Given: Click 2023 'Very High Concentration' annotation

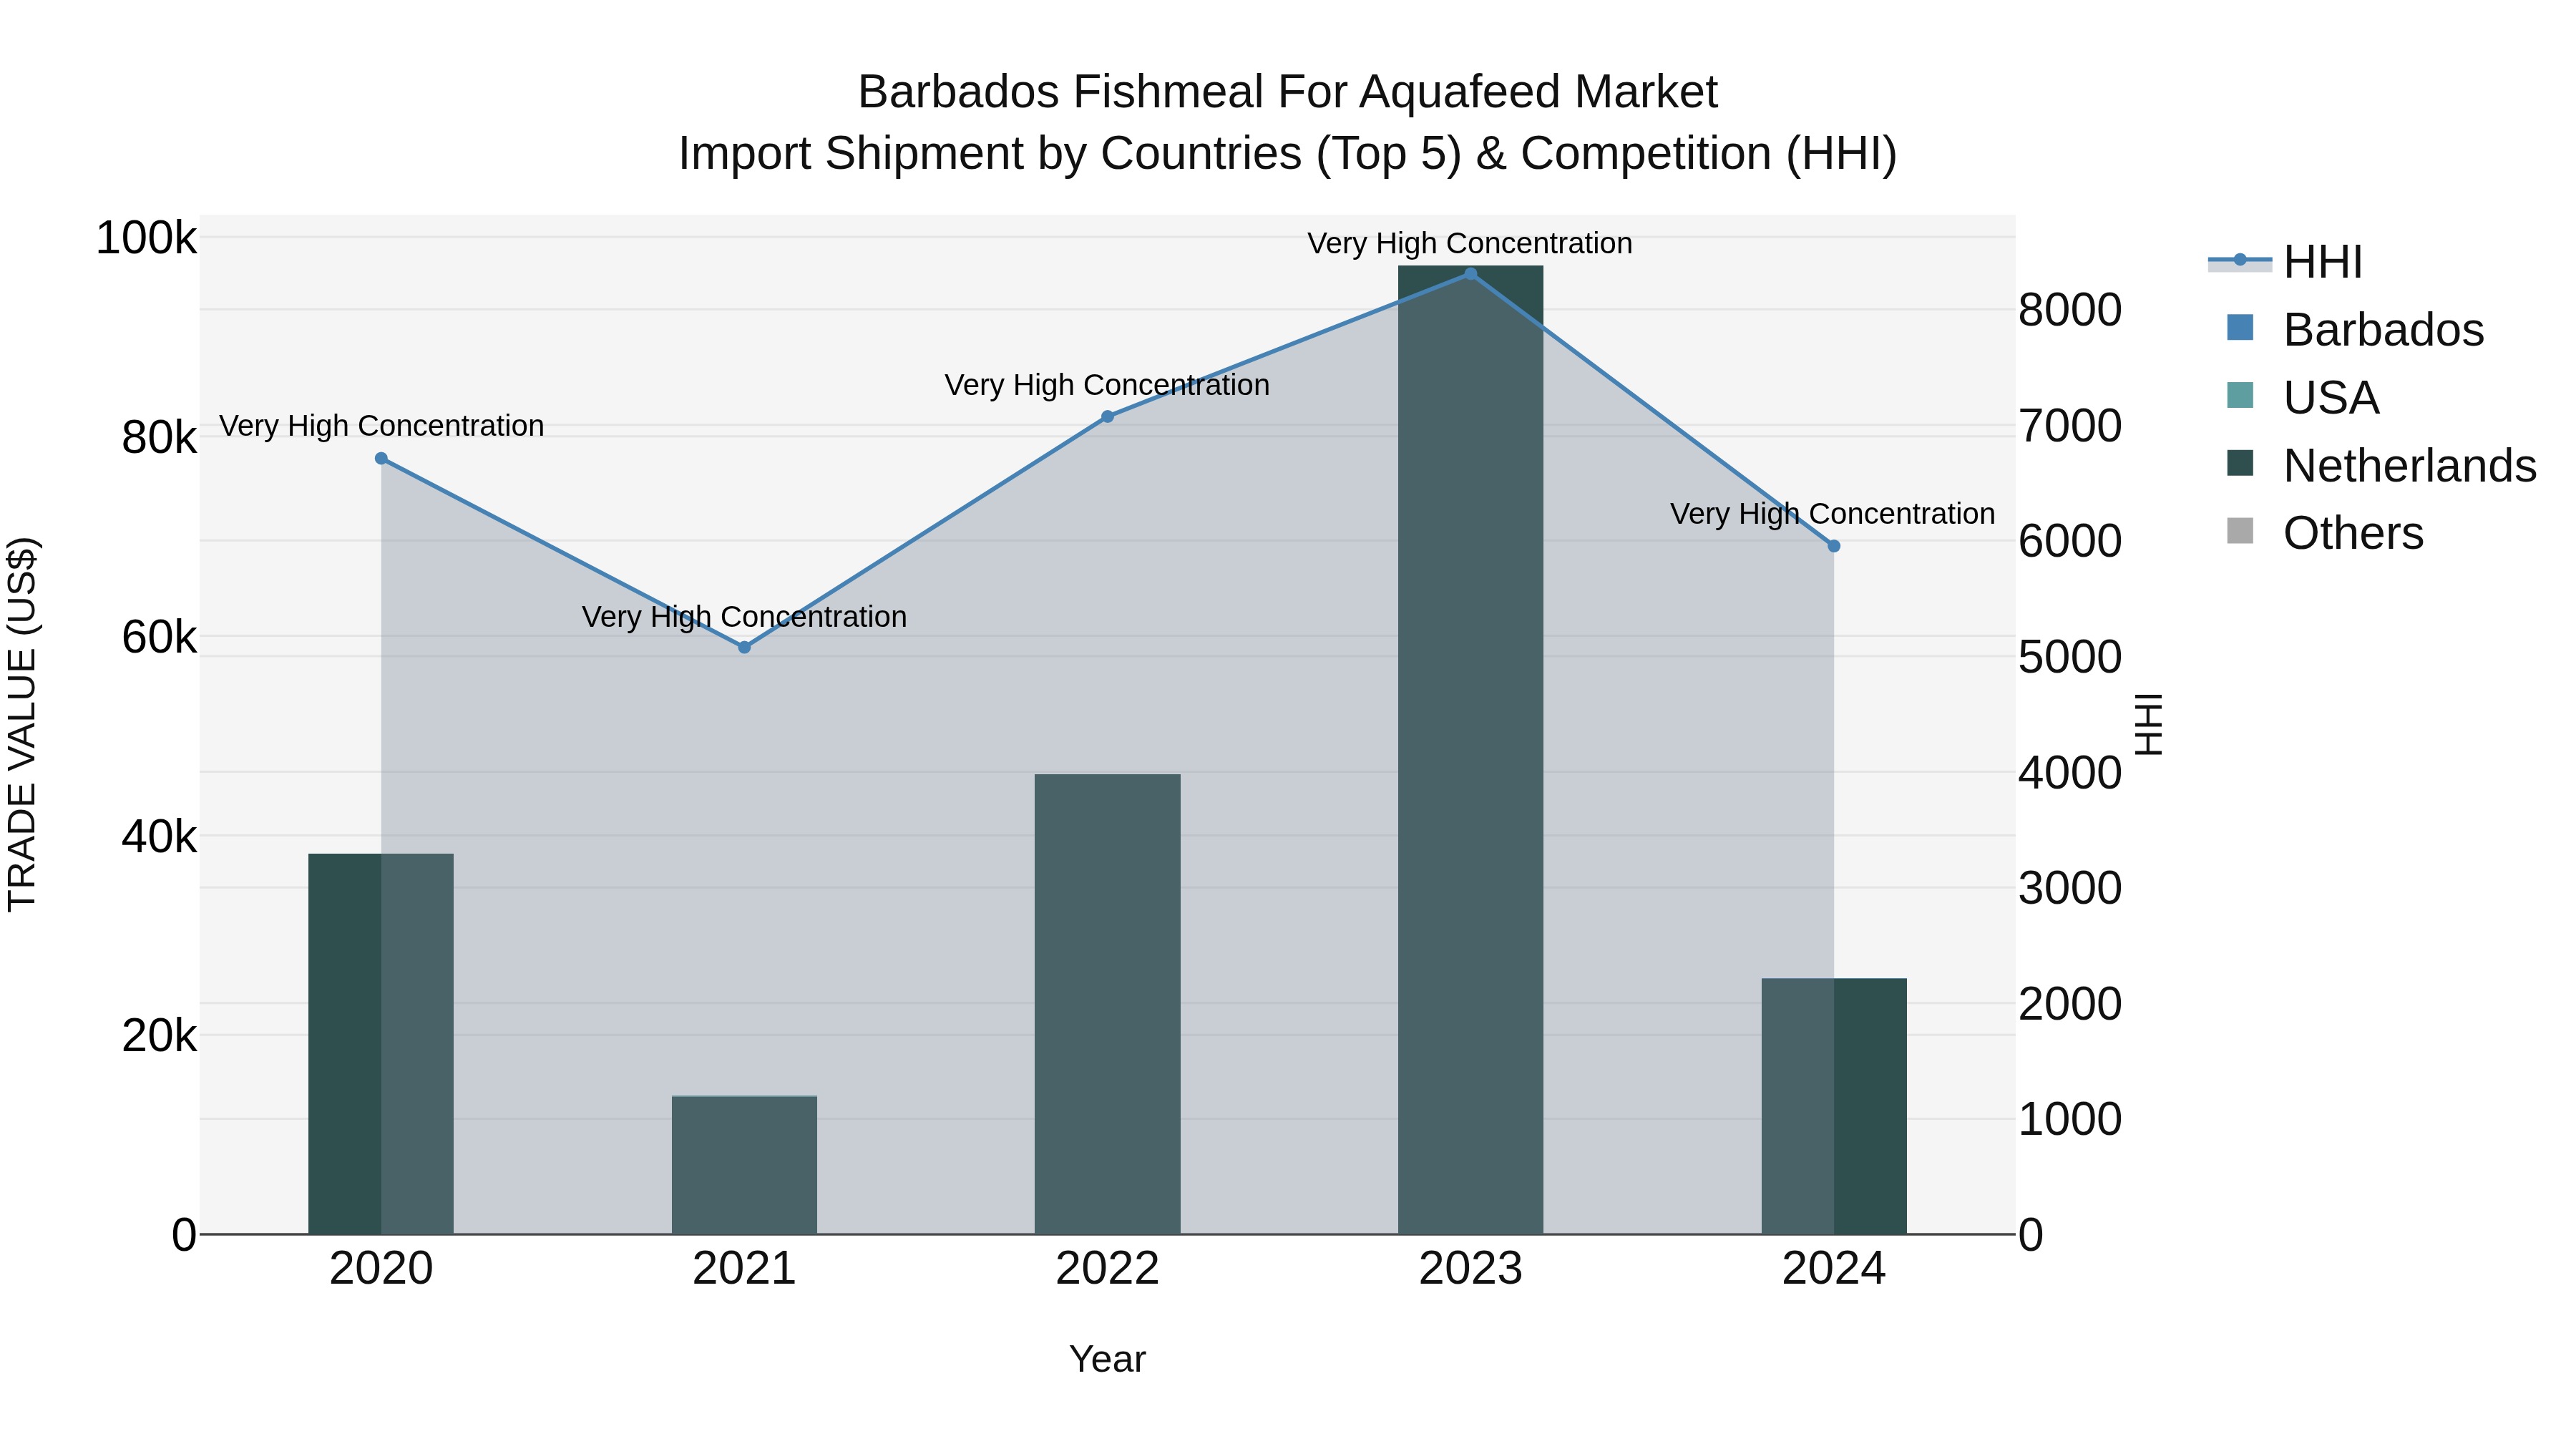Looking at the screenshot, I should click(1470, 243).
